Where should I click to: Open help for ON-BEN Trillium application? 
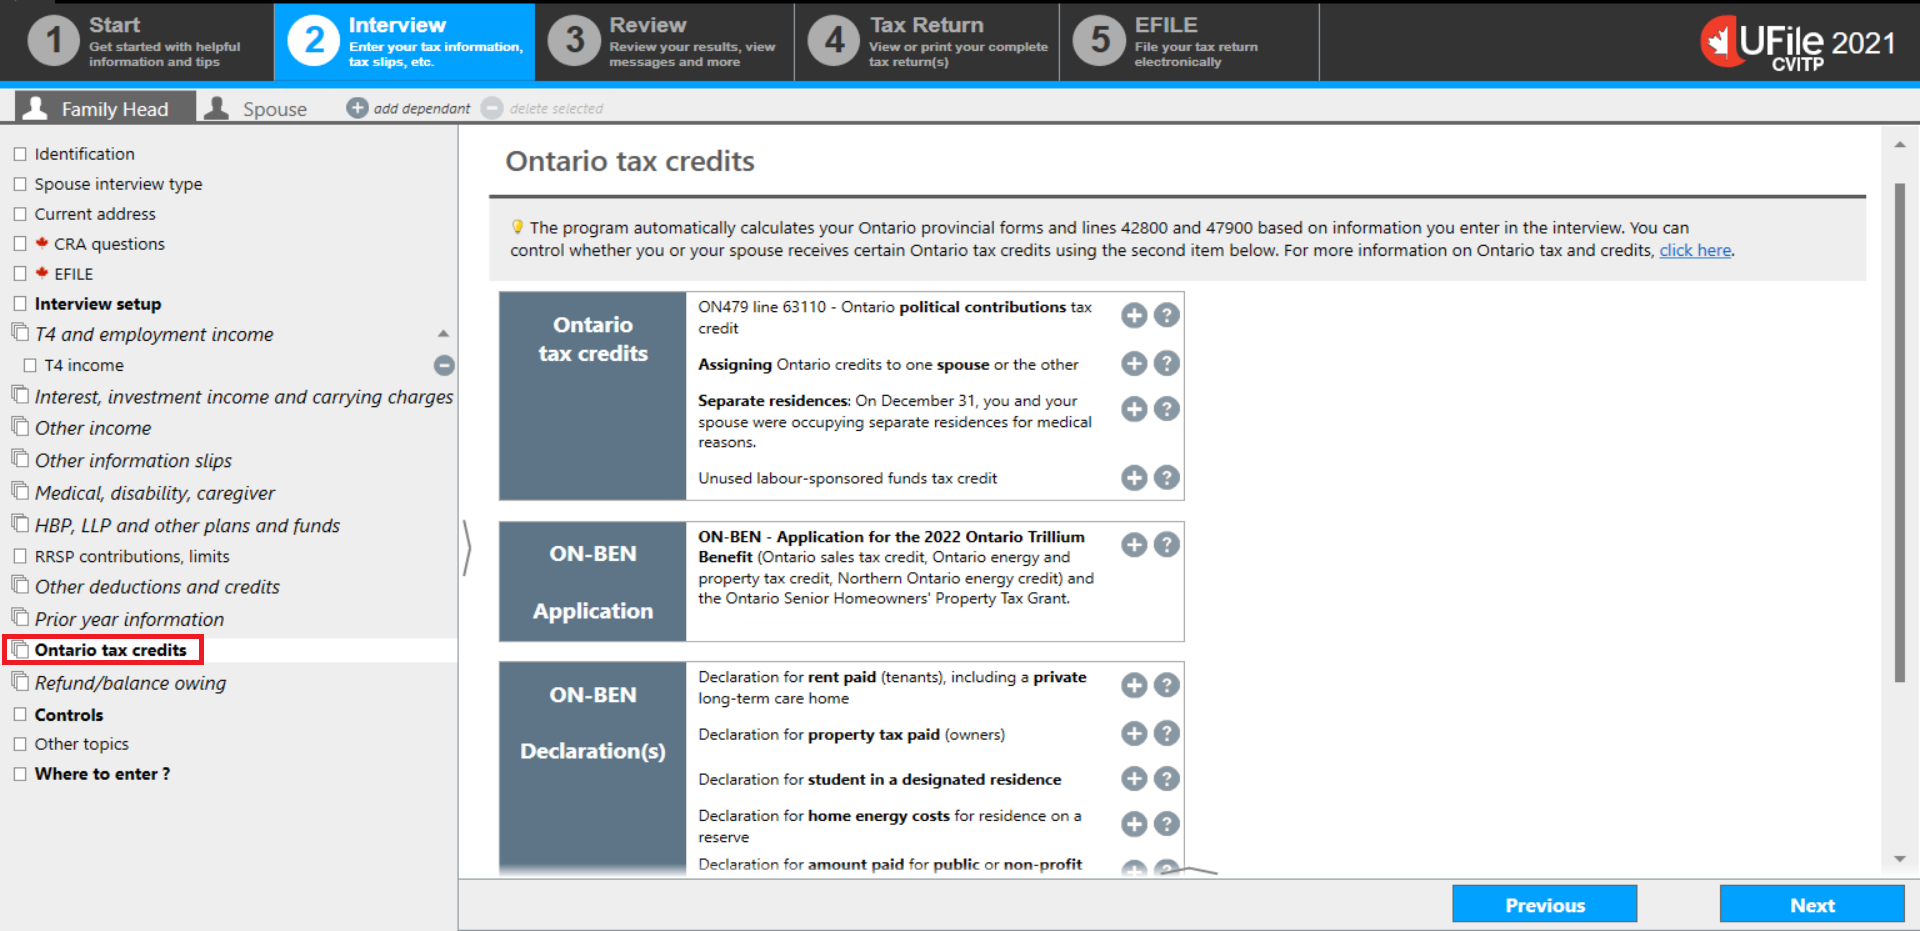(x=1166, y=545)
